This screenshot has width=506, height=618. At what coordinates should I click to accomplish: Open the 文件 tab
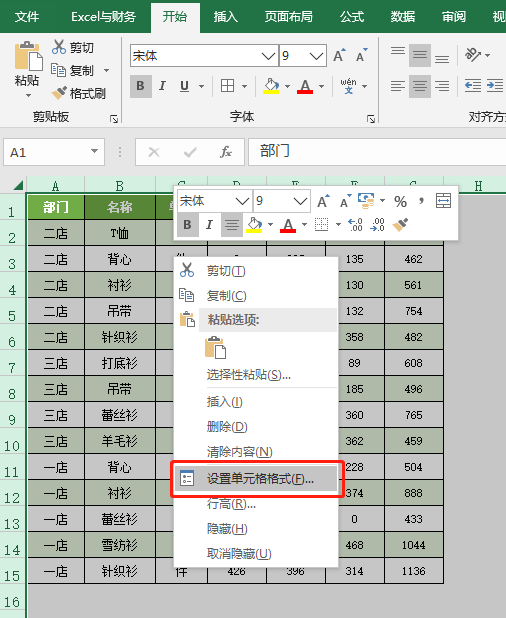click(x=27, y=17)
